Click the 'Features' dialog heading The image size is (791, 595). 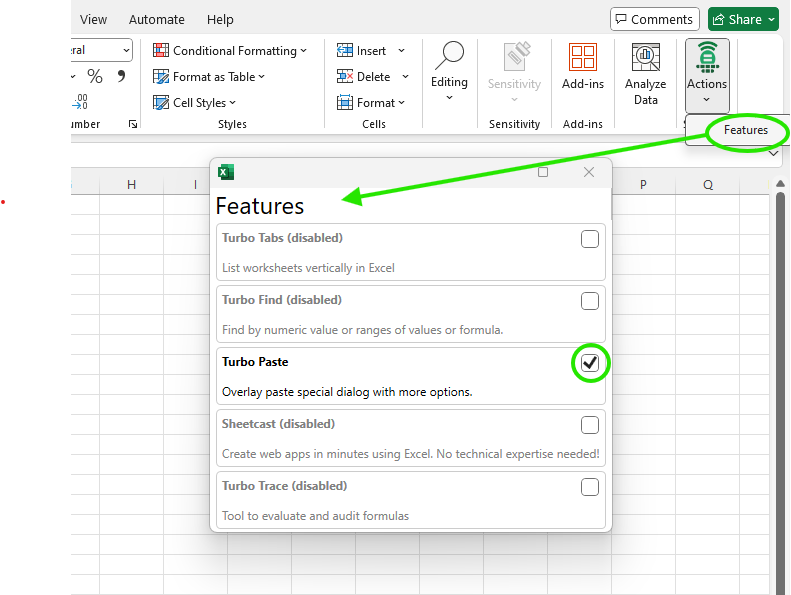pyautogui.click(x=260, y=206)
